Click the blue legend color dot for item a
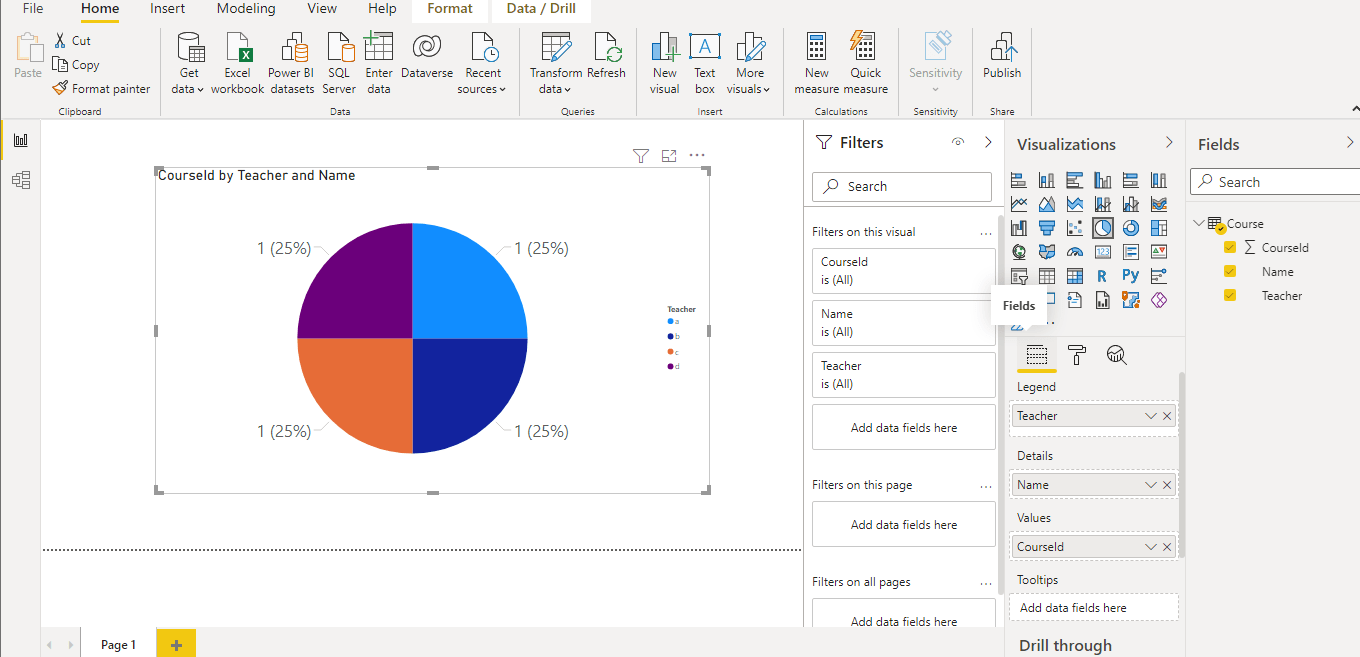Image resolution: width=1360 pixels, height=657 pixels. 670,321
